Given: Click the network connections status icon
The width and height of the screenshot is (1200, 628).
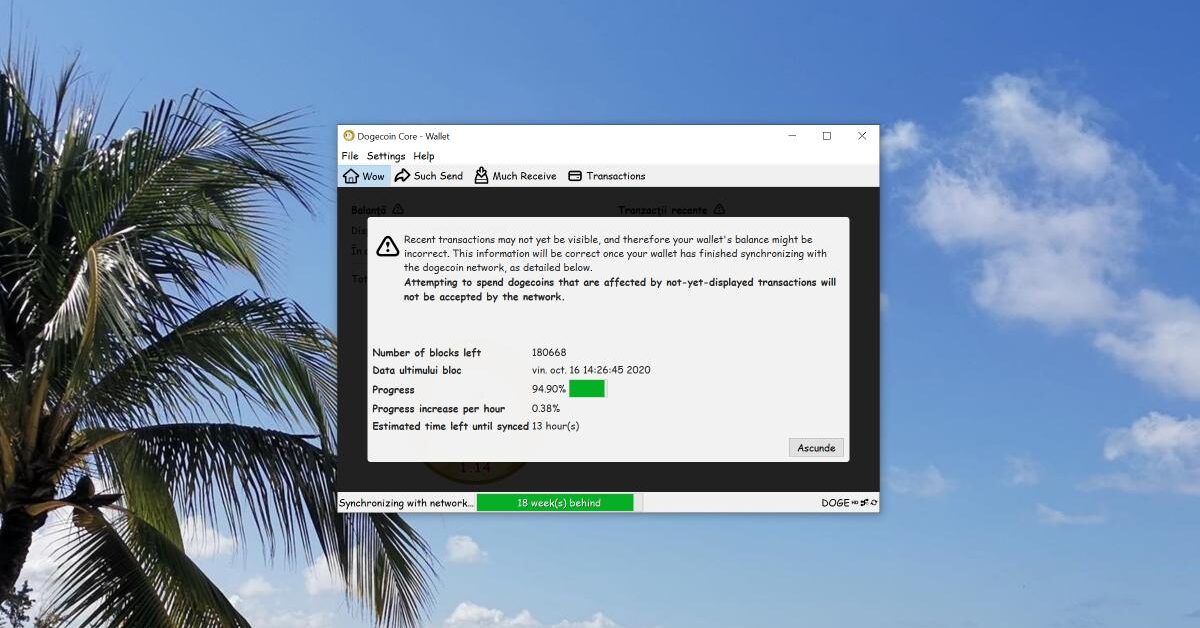Looking at the screenshot, I should coord(864,503).
